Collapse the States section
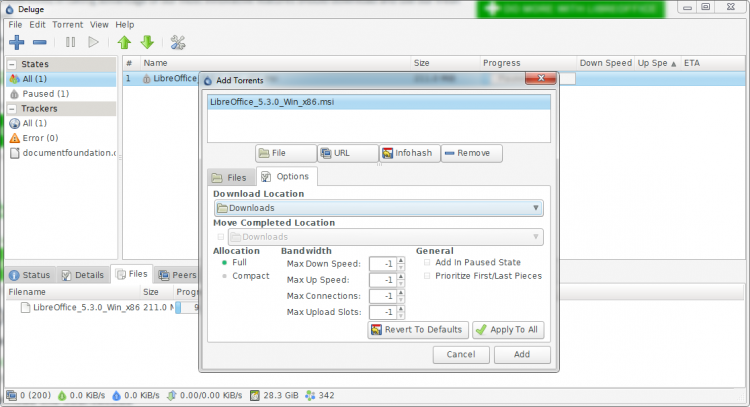The image size is (750, 407). click(12, 64)
